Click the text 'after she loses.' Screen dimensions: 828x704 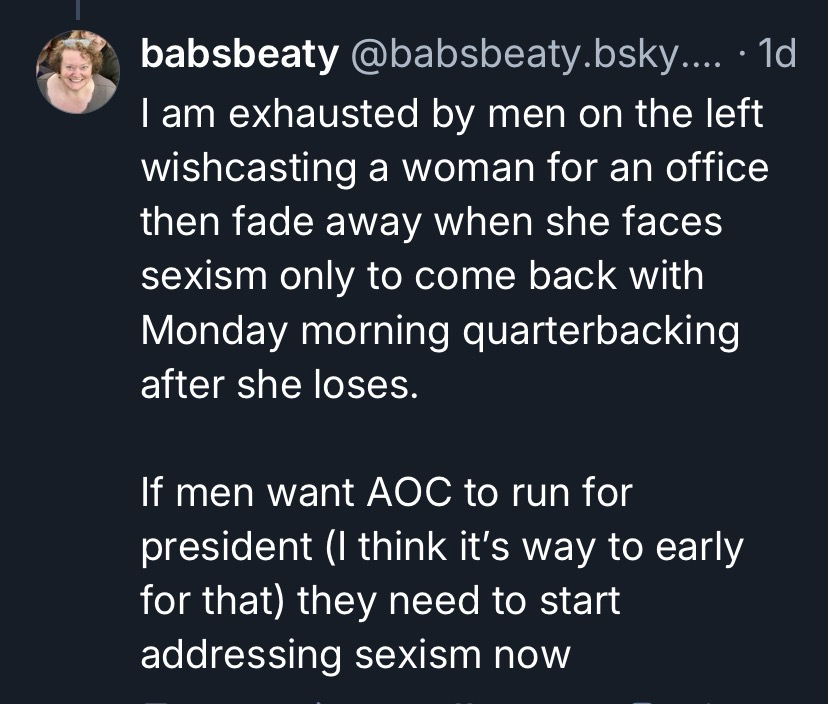(x=276, y=385)
